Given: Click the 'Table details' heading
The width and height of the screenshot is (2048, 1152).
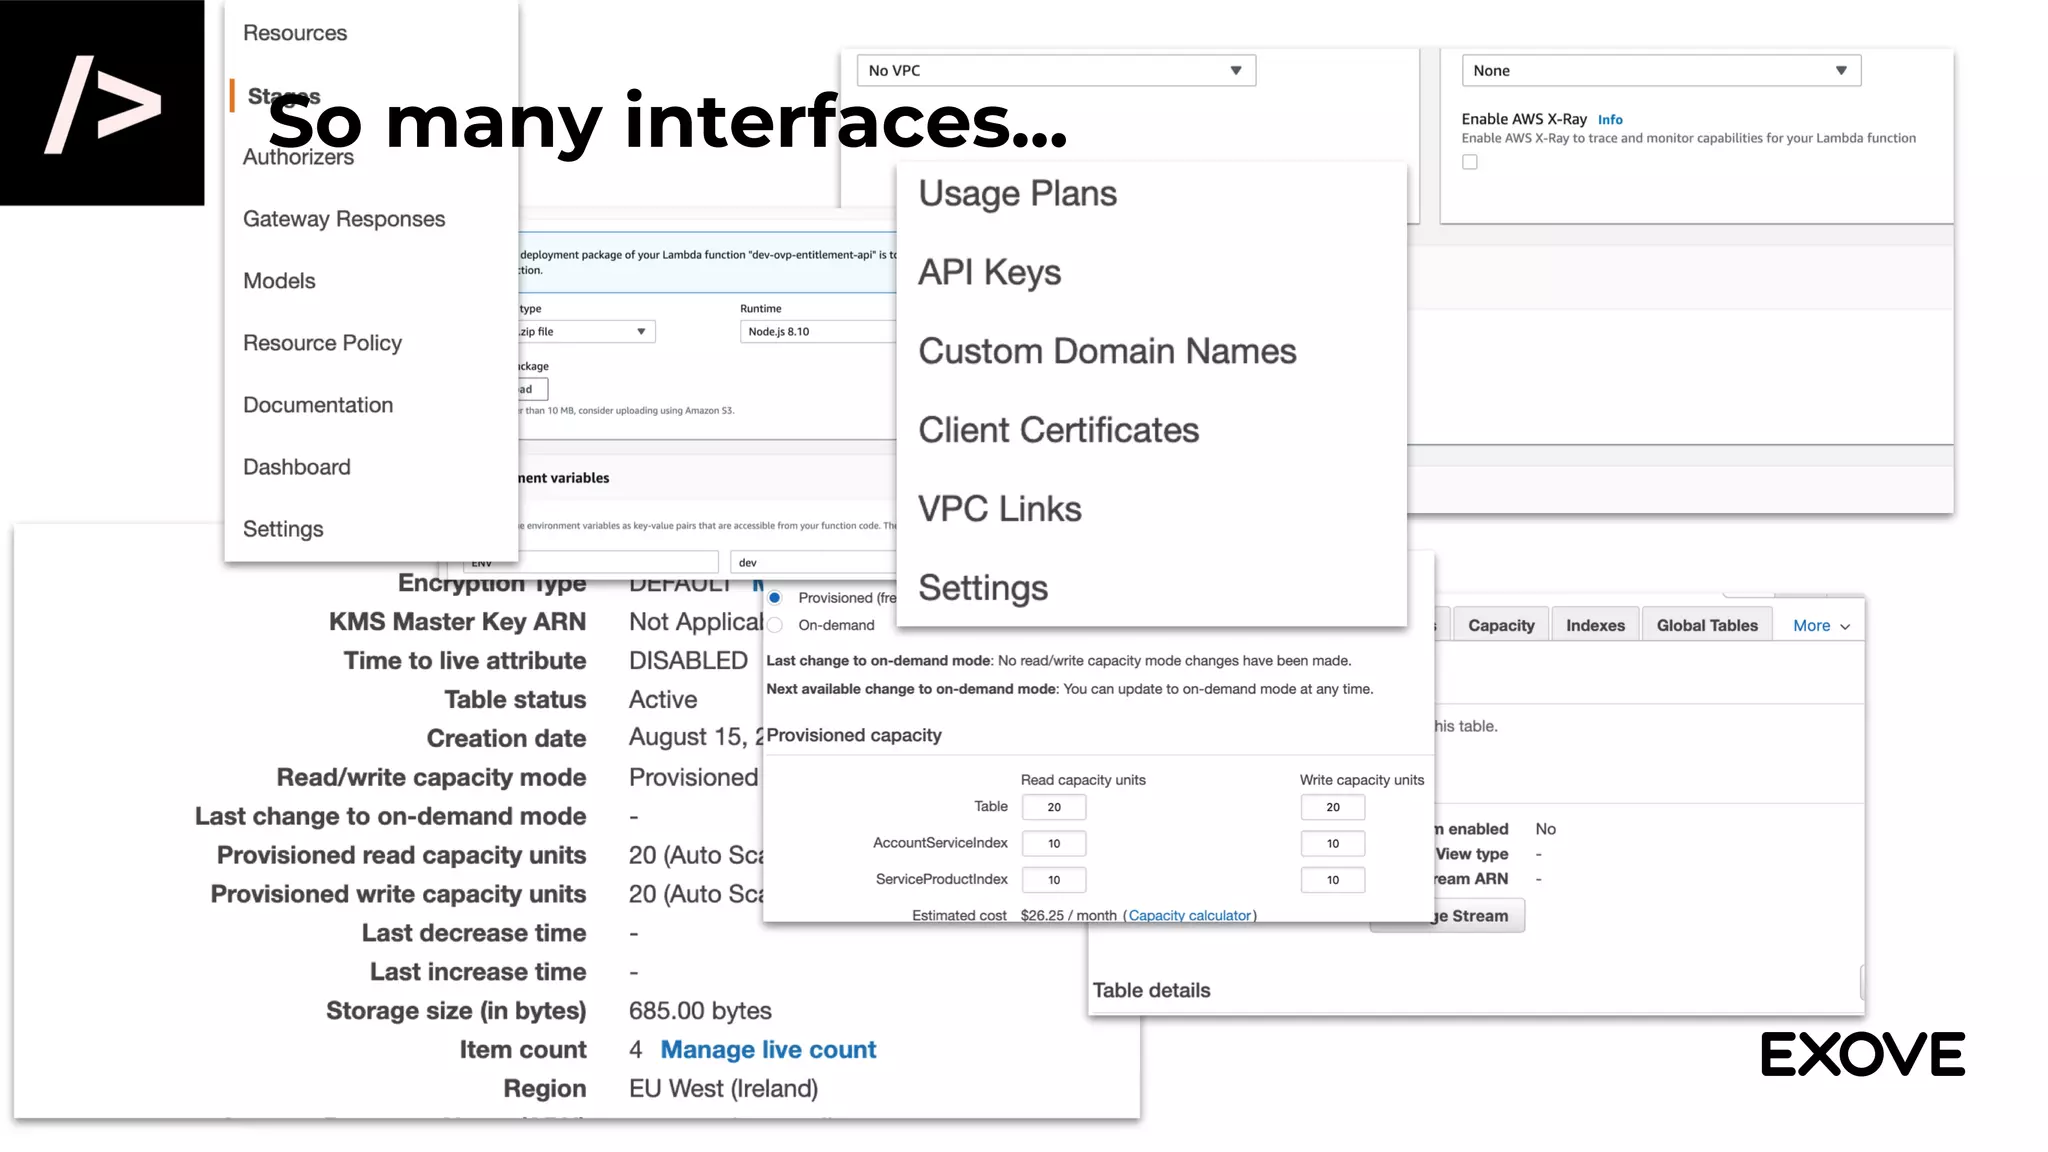Looking at the screenshot, I should click(1151, 991).
